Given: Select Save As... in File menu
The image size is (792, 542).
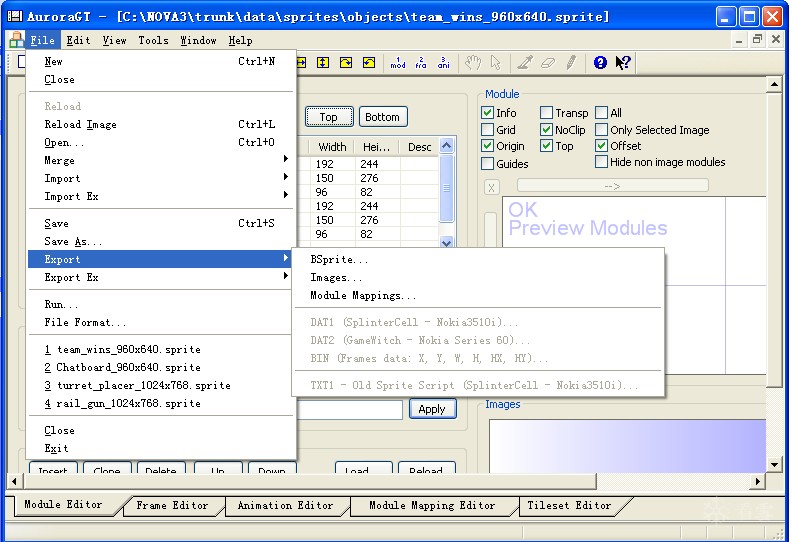Looking at the screenshot, I should (x=161, y=241).
